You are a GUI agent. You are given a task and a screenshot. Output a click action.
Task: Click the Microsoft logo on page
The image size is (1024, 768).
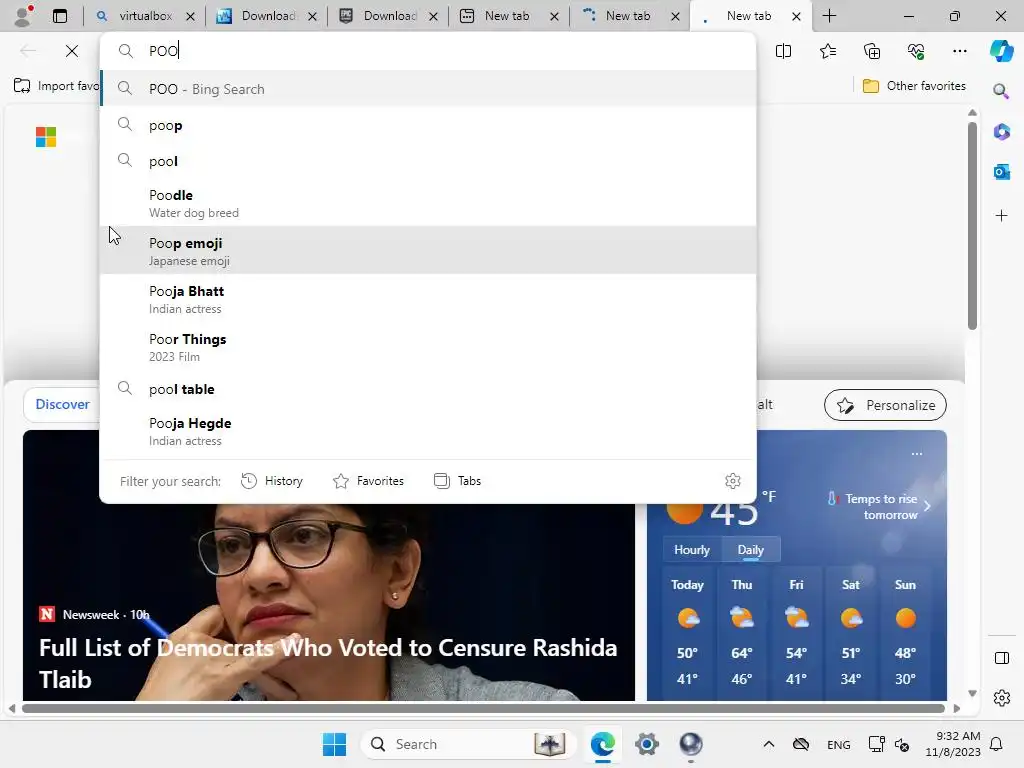tap(46, 137)
